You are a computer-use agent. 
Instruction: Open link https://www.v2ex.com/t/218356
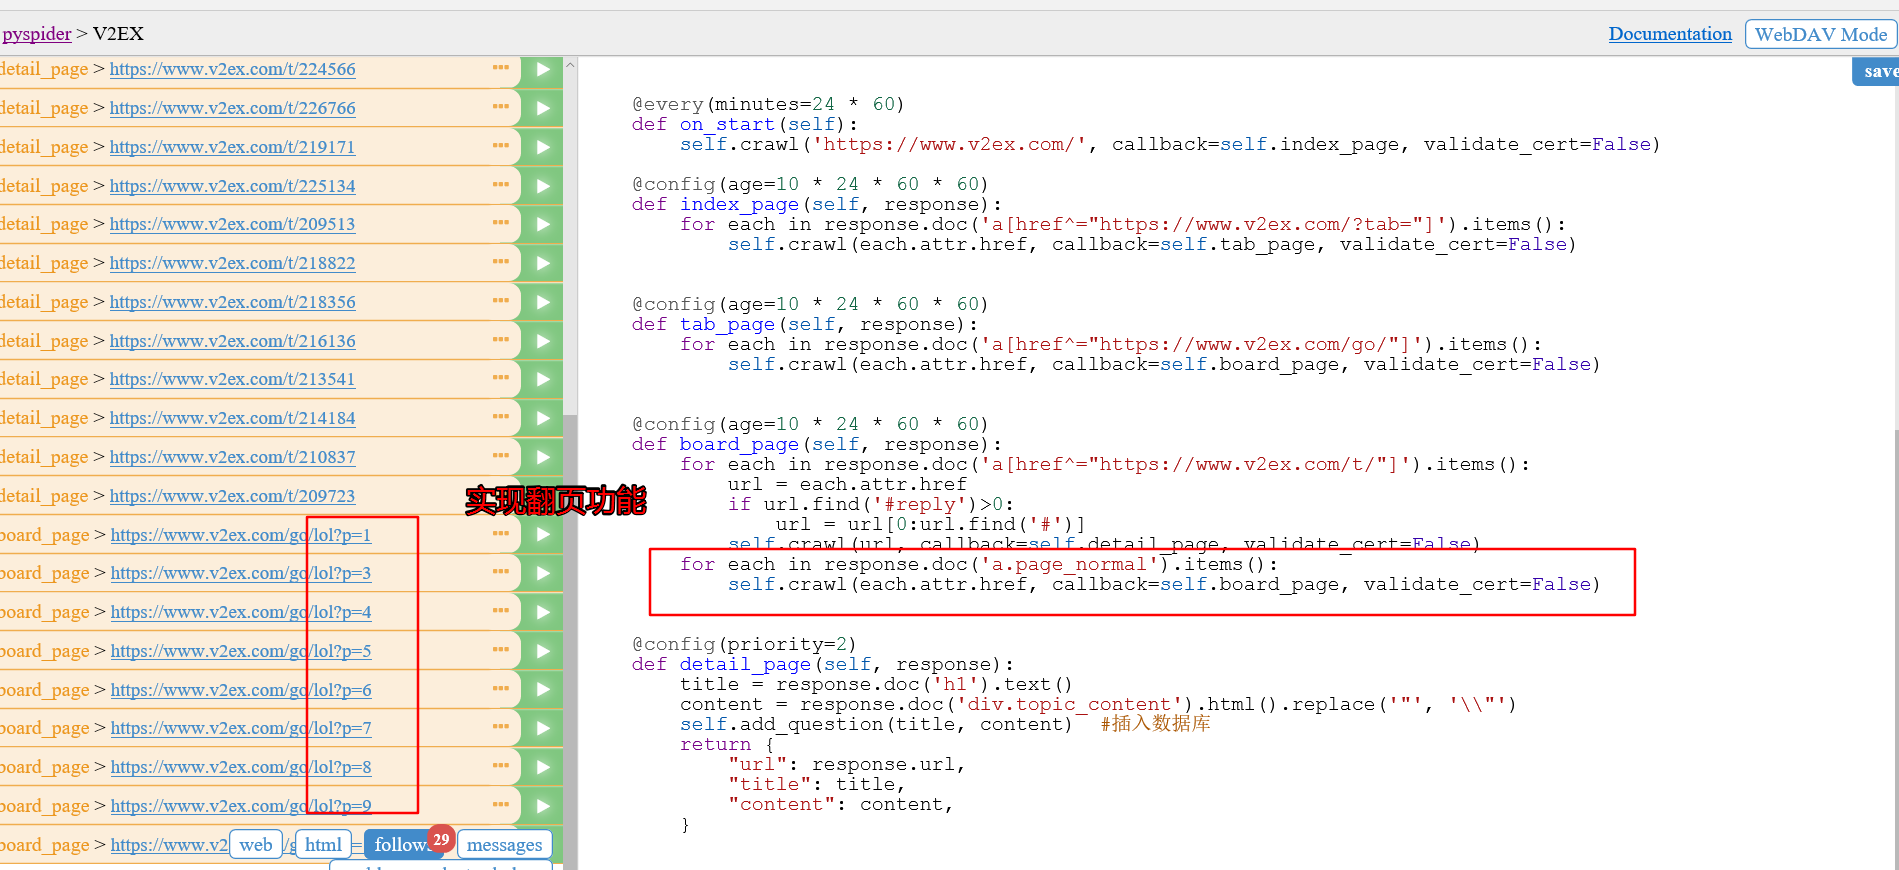pyautogui.click(x=232, y=302)
